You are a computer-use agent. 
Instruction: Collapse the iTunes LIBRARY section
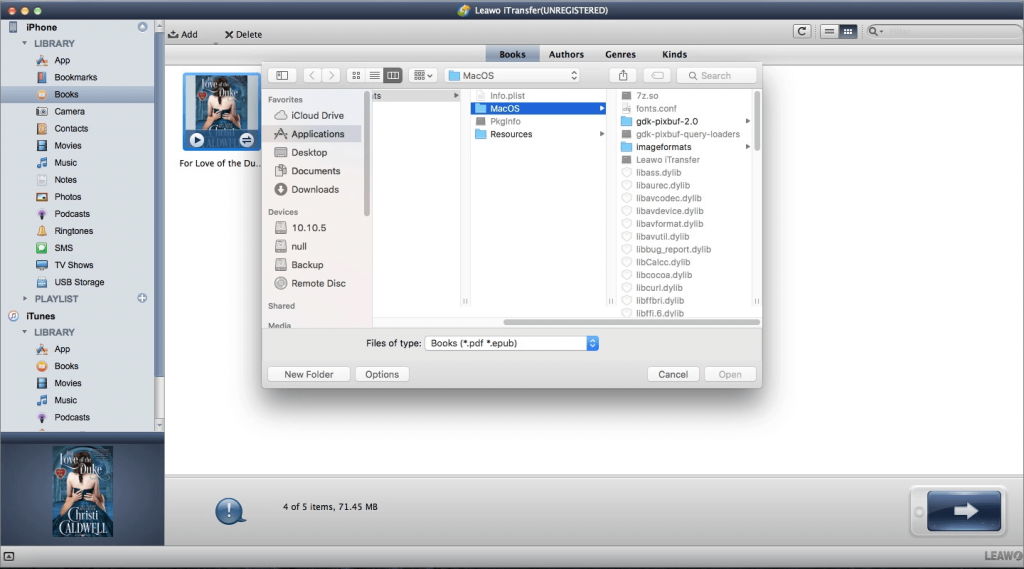25,332
